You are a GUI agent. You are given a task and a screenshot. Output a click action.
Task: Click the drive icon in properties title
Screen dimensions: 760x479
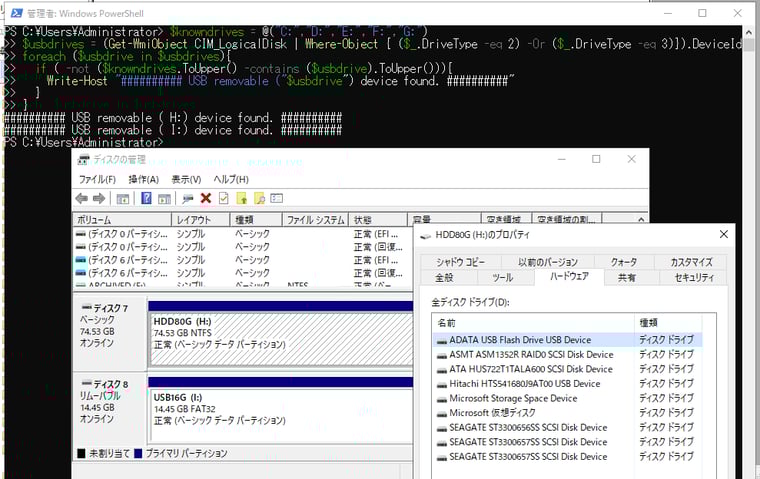coord(425,235)
